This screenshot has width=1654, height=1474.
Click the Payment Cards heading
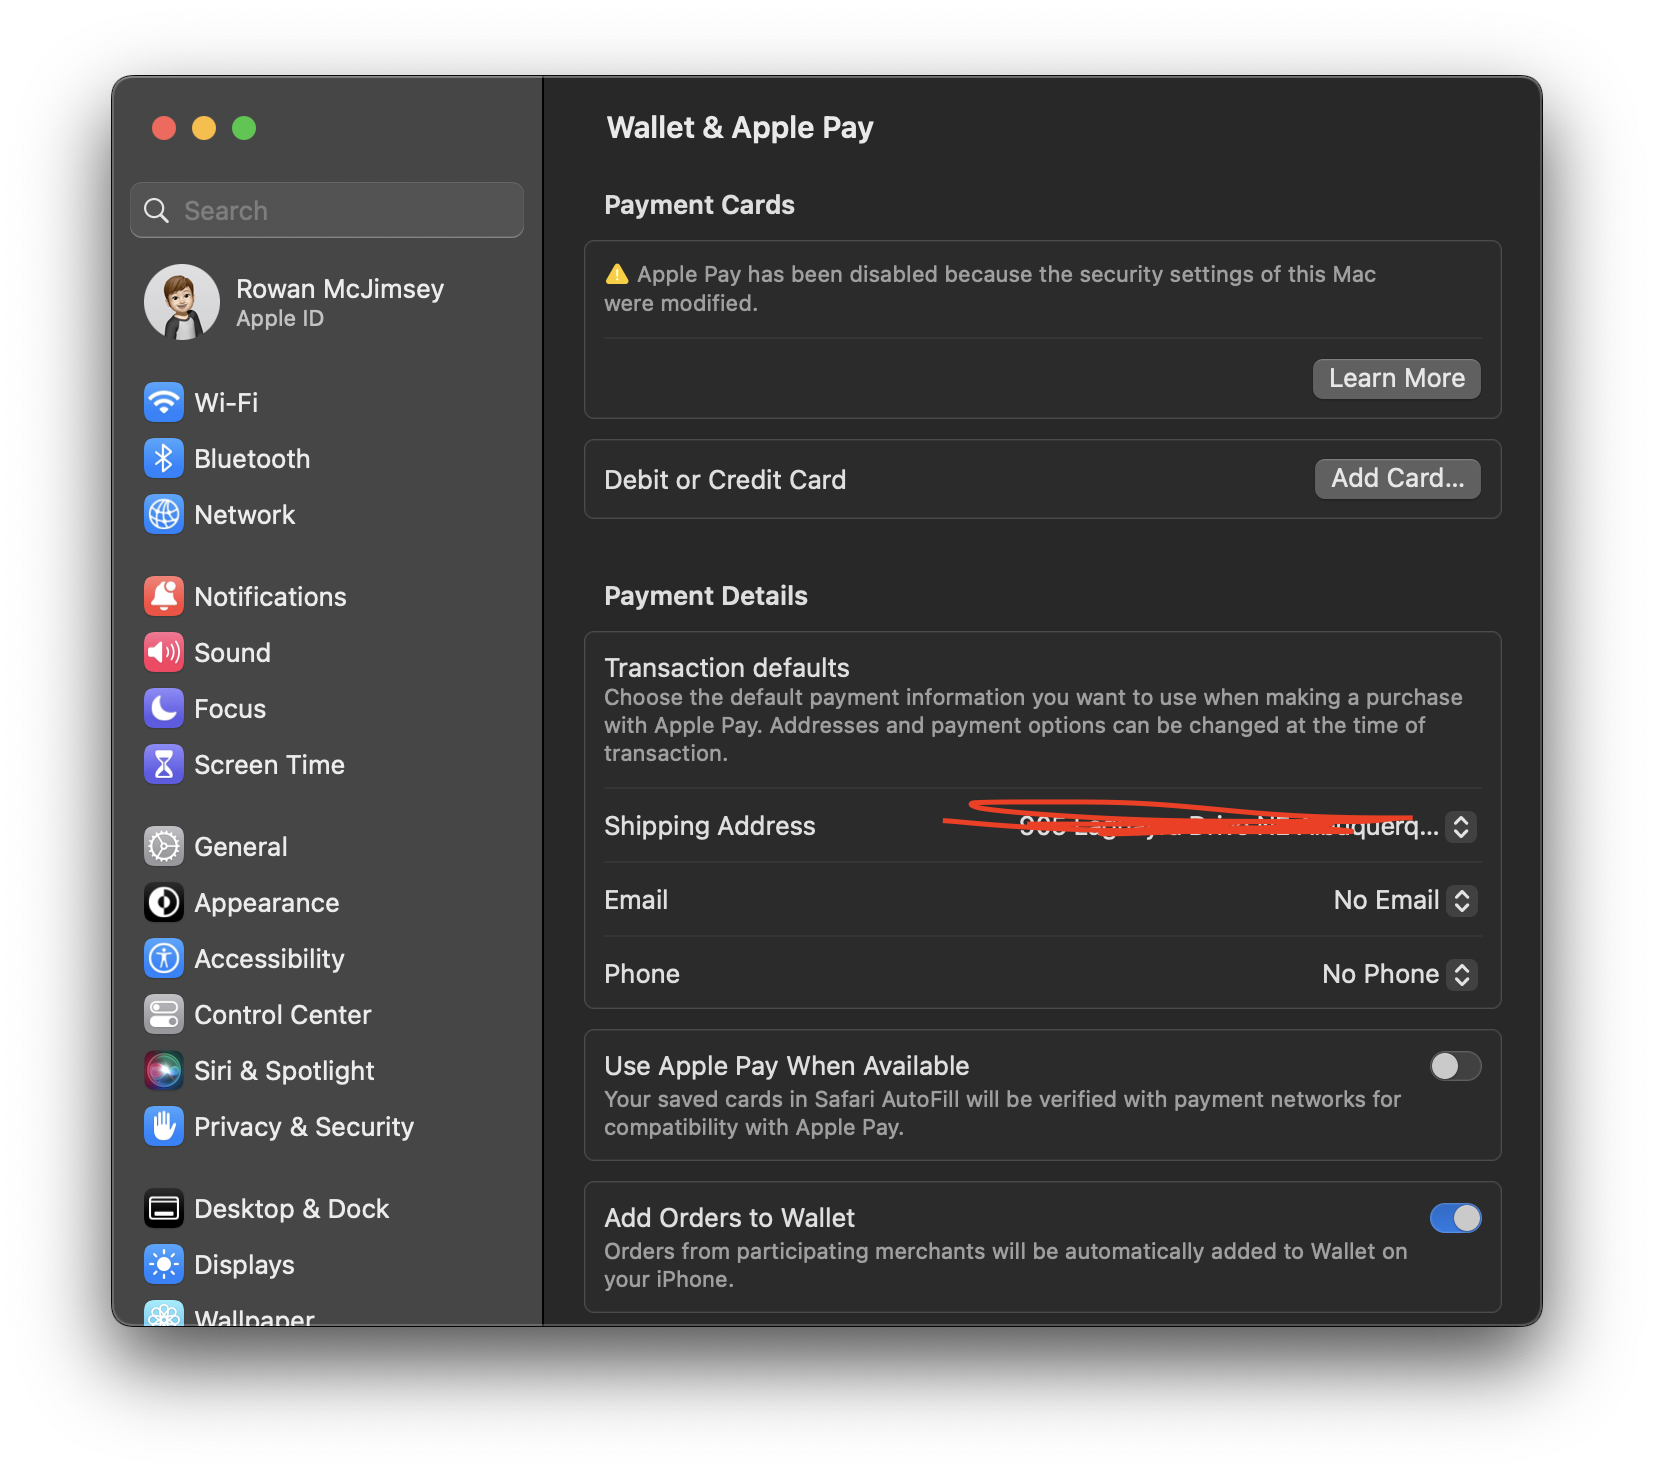[700, 205]
